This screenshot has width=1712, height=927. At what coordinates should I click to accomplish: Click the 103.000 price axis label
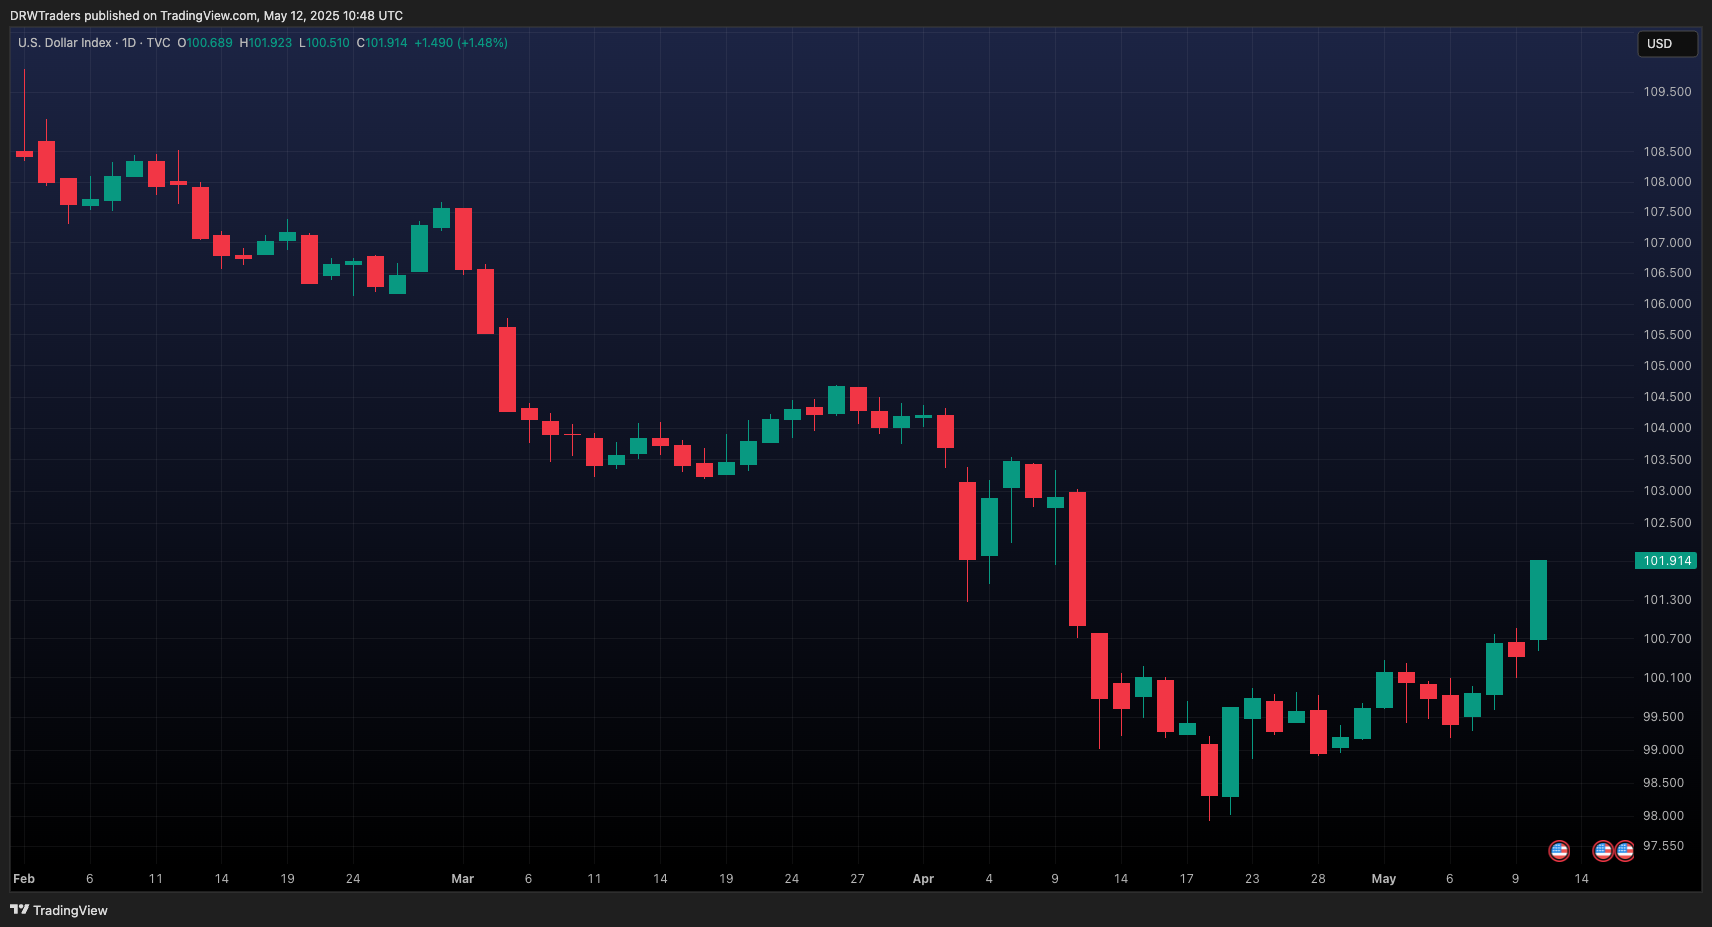pyautogui.click(x=1667, y=491)
